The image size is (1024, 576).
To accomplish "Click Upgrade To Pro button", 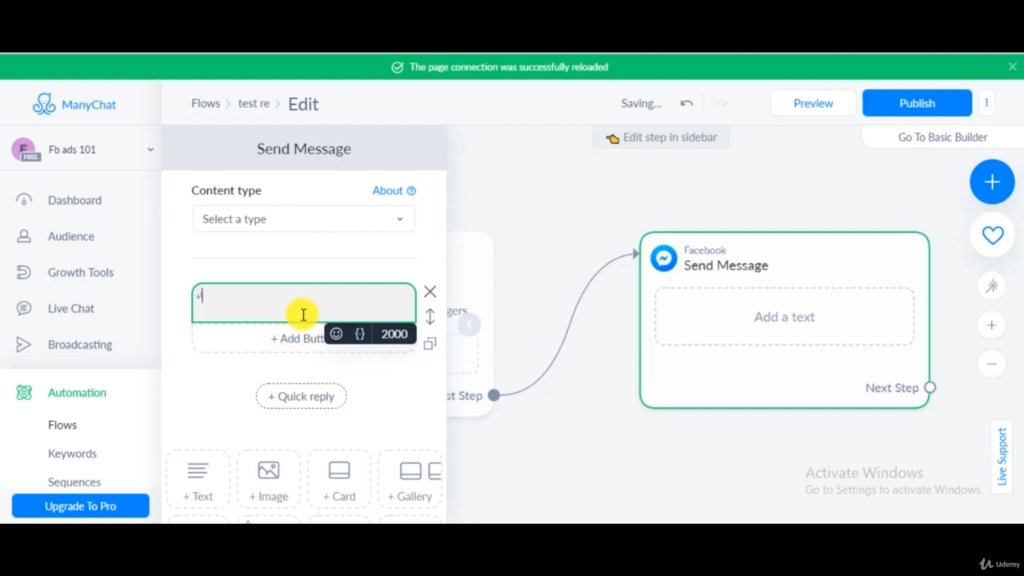I will pyautogui.click(x=80, y=506).
